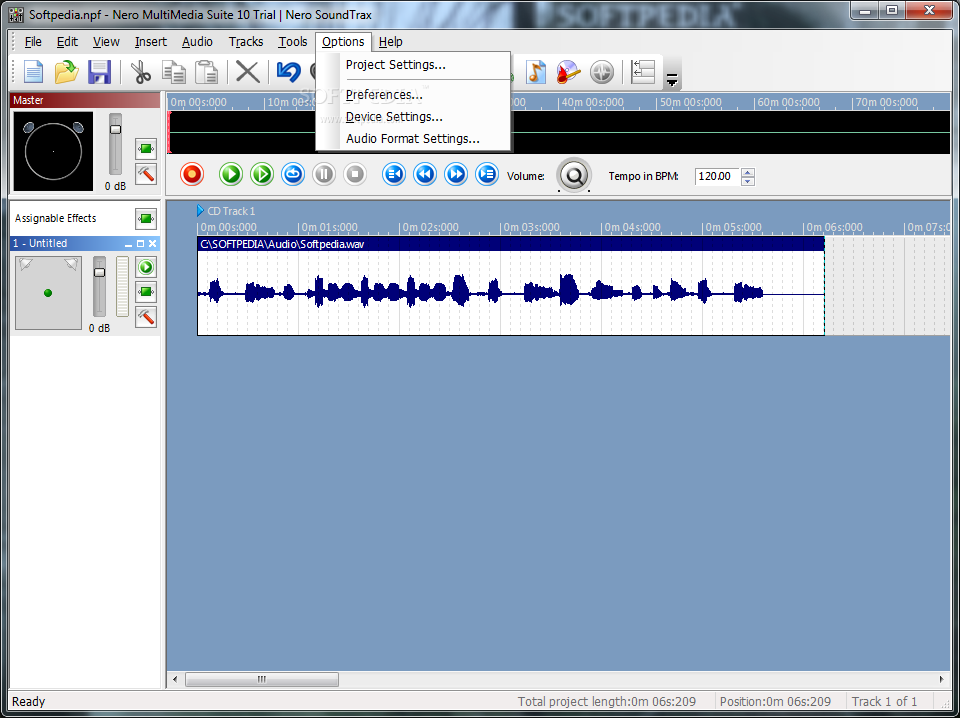Decrease tempo with the BPM down arrow
This screenshot has width=960, height=718.
pos(748,181)
